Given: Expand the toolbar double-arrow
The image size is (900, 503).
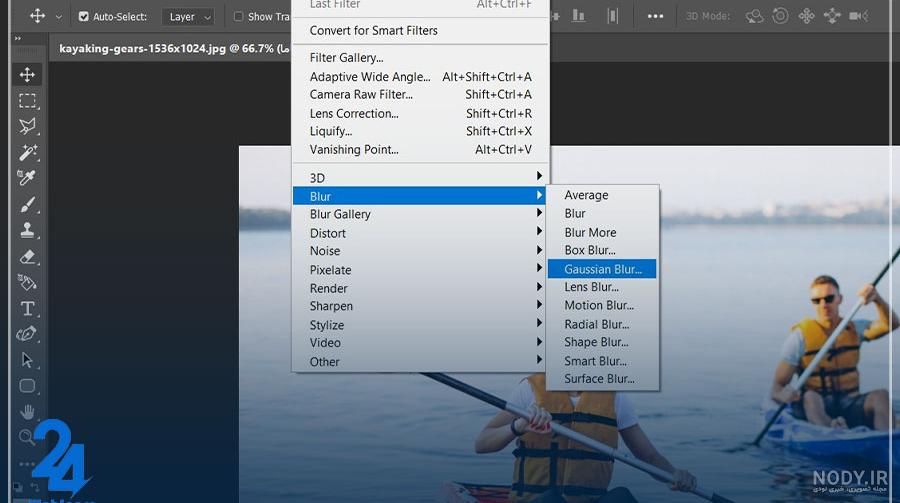Looking at the screenshot, I should [18, 38].
